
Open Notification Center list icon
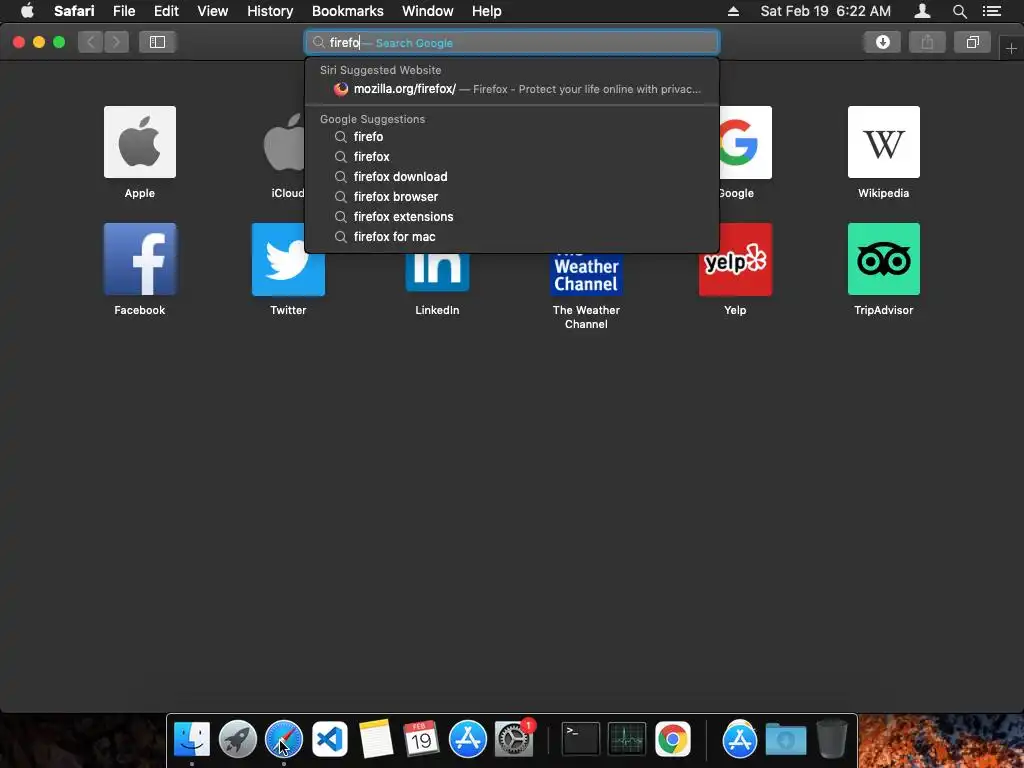pyautogui.click(x=991, y=11)
